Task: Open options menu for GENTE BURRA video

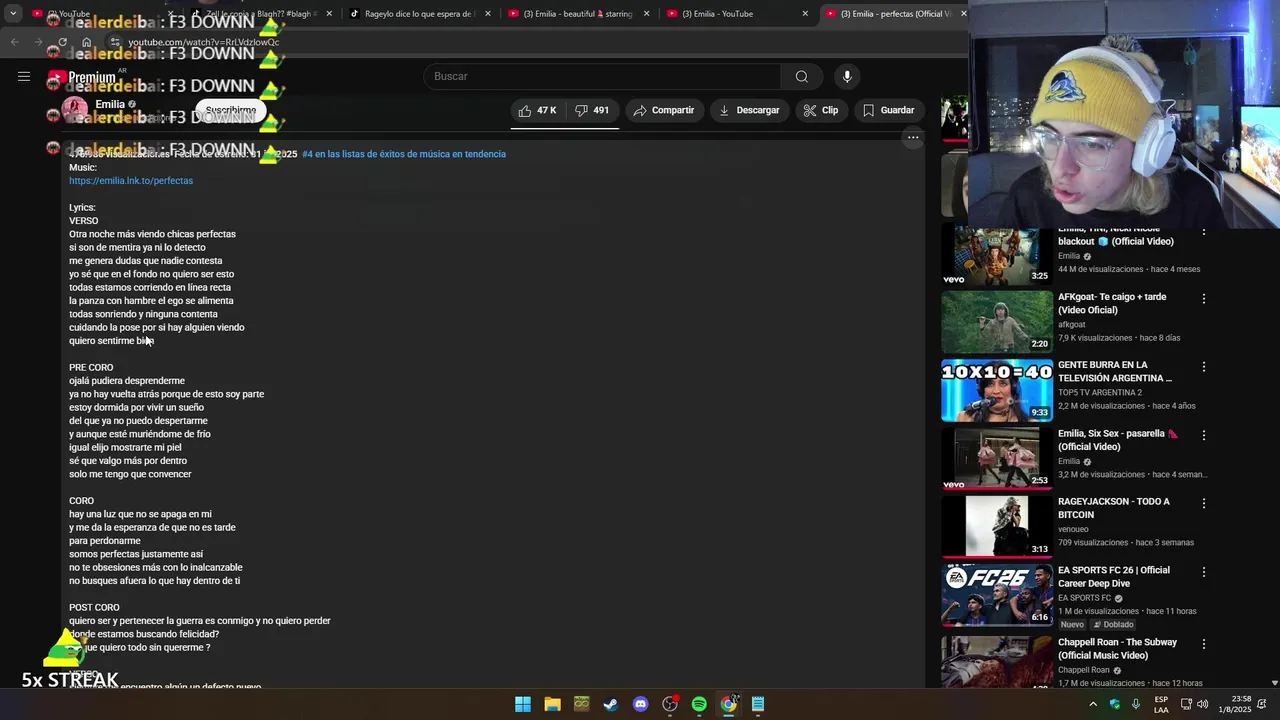Action: point(1204,367)
